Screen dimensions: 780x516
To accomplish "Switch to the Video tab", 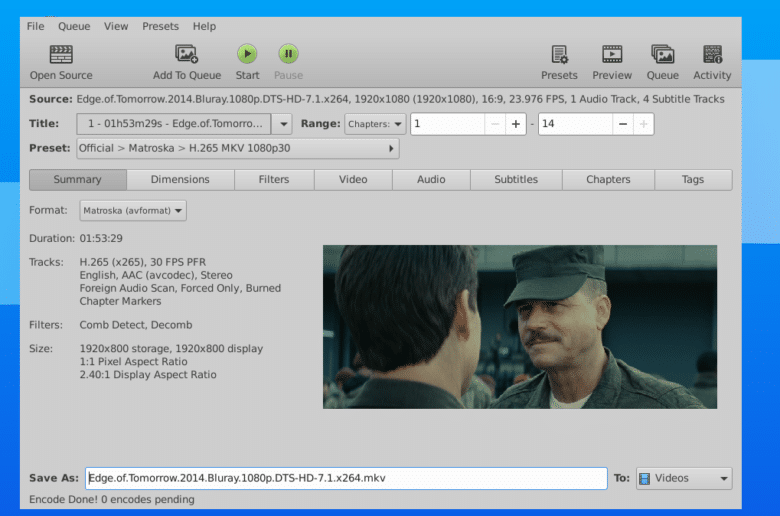I will tap(353, 180).
